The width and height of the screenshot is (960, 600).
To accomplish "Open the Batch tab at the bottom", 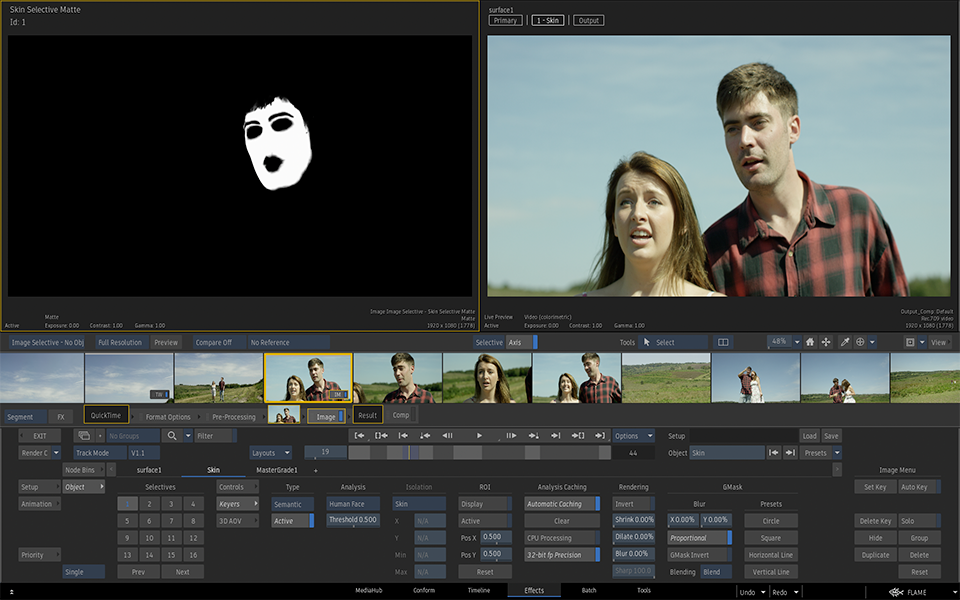I will pos(589,591).
